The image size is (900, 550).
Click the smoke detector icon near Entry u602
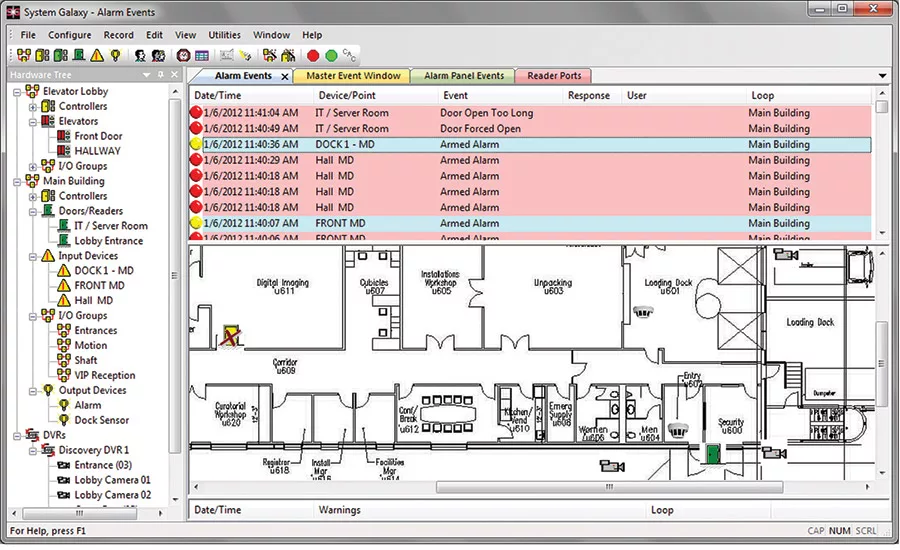tap(678, 429)
